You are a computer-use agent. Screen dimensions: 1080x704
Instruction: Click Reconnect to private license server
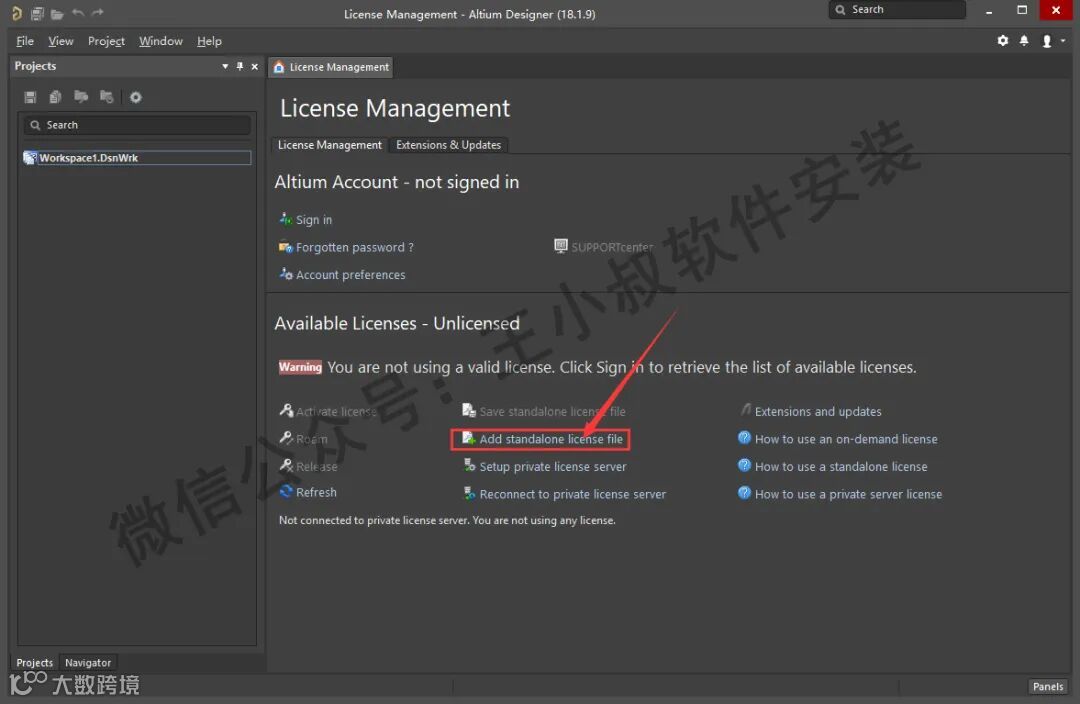[x=573, y=494]
